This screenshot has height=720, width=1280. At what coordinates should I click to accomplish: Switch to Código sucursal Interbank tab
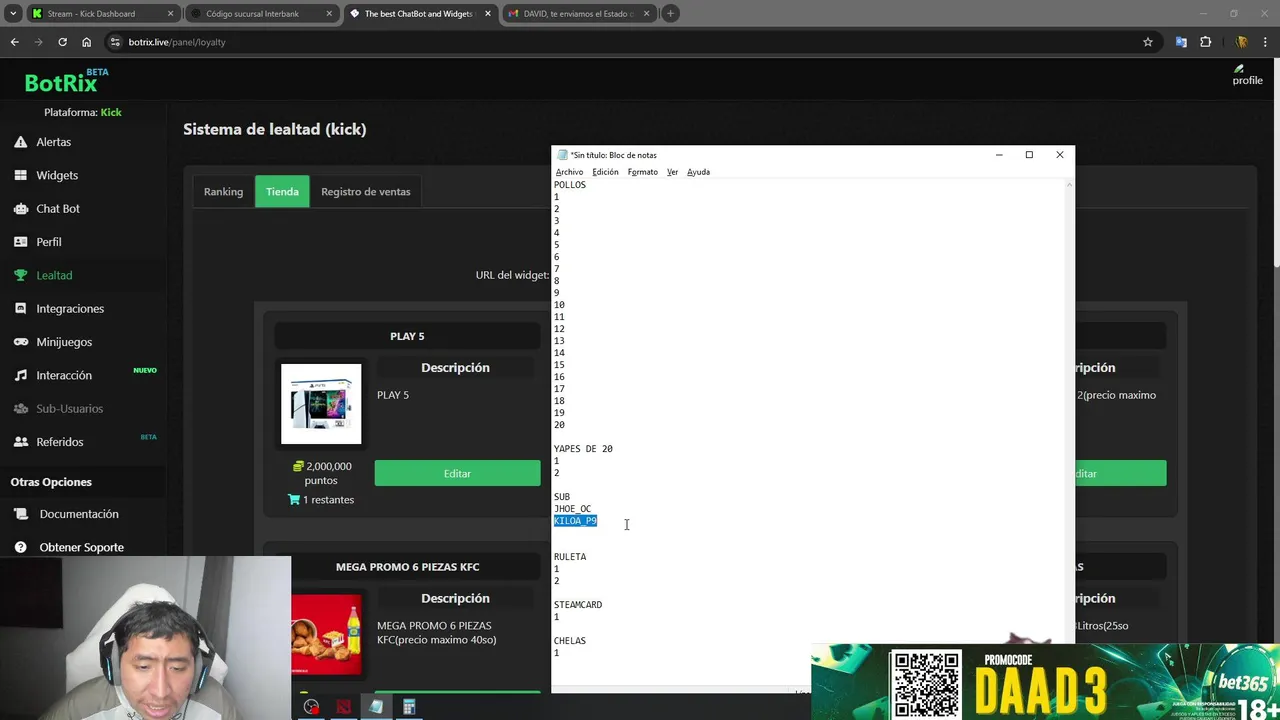point(260,14)
